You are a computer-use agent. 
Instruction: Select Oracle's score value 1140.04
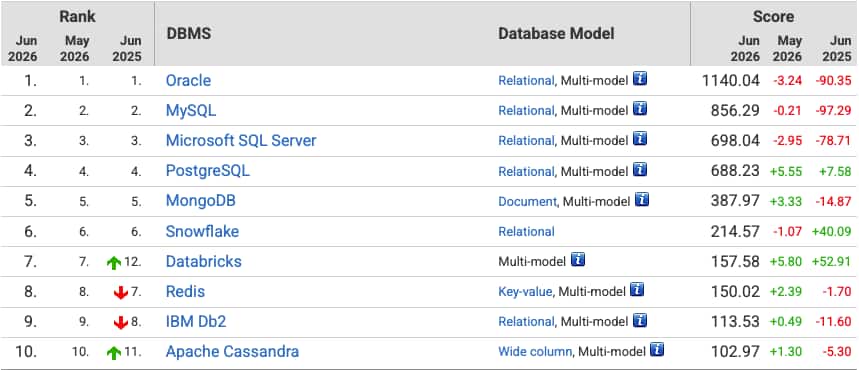(731, 81)
